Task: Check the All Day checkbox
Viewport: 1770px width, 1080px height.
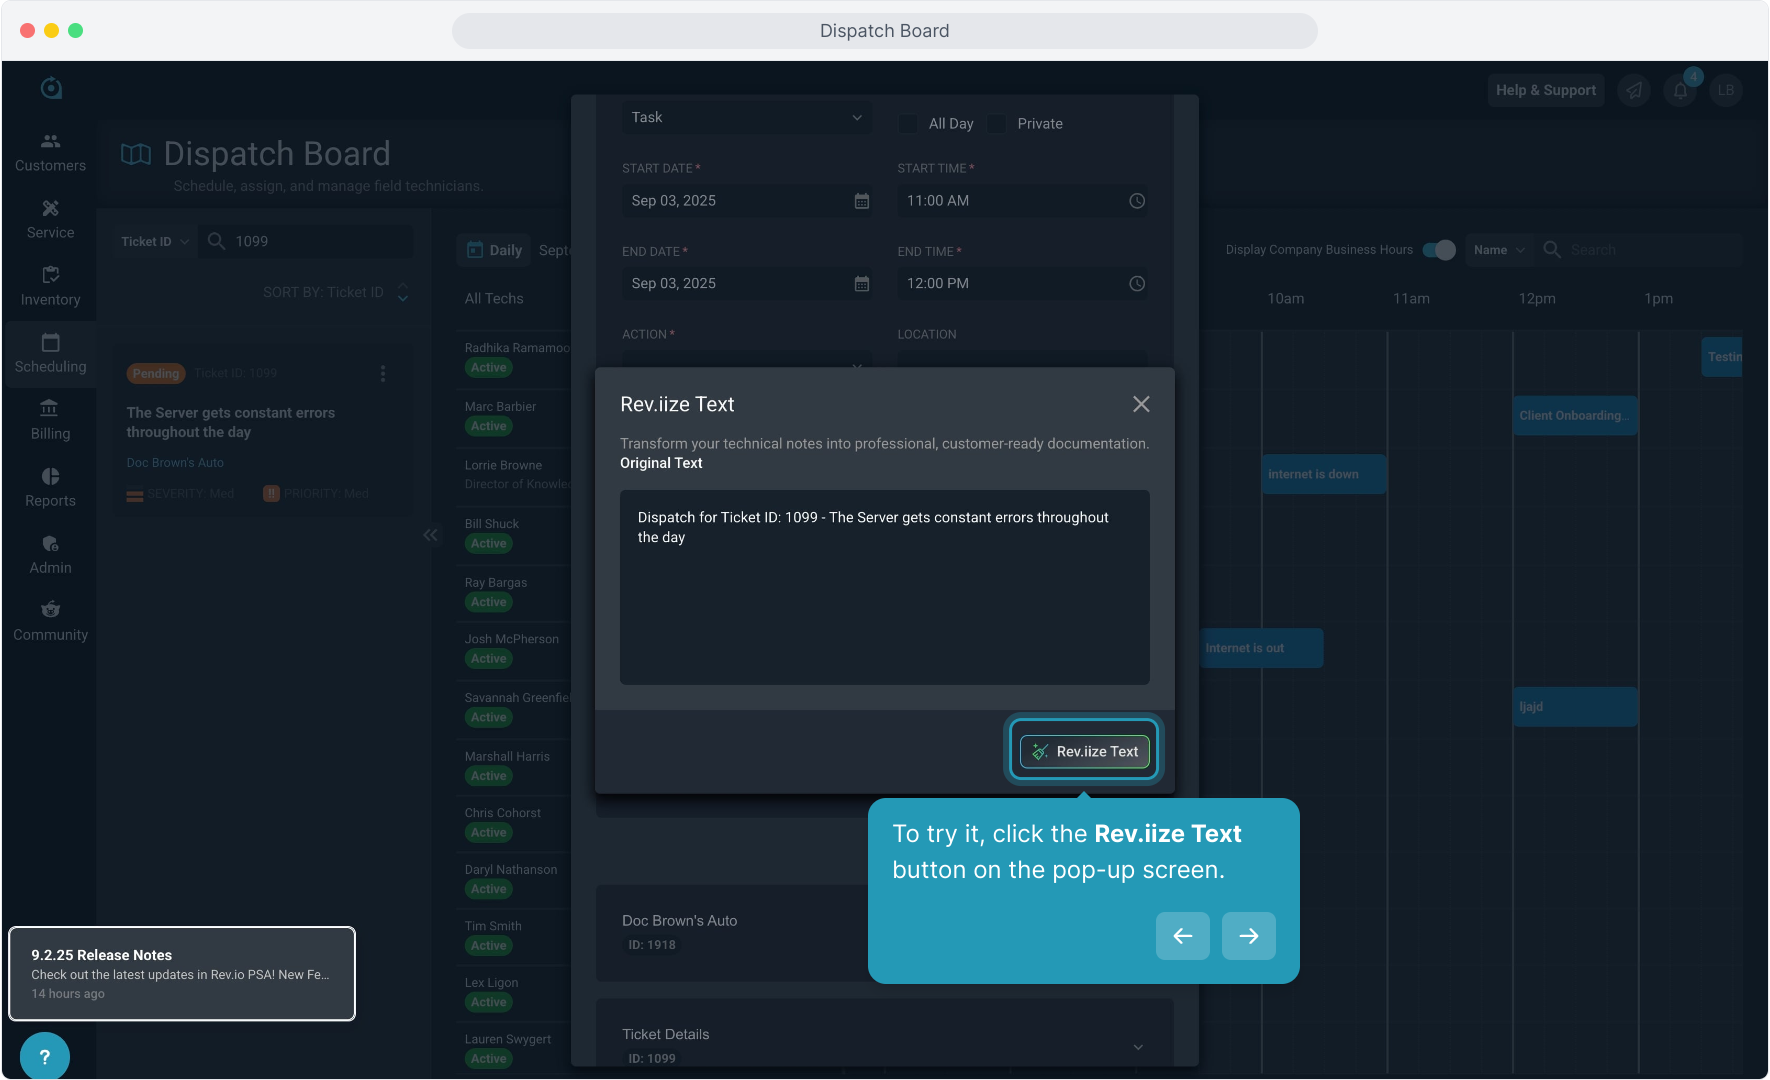Action: point(908,123)
